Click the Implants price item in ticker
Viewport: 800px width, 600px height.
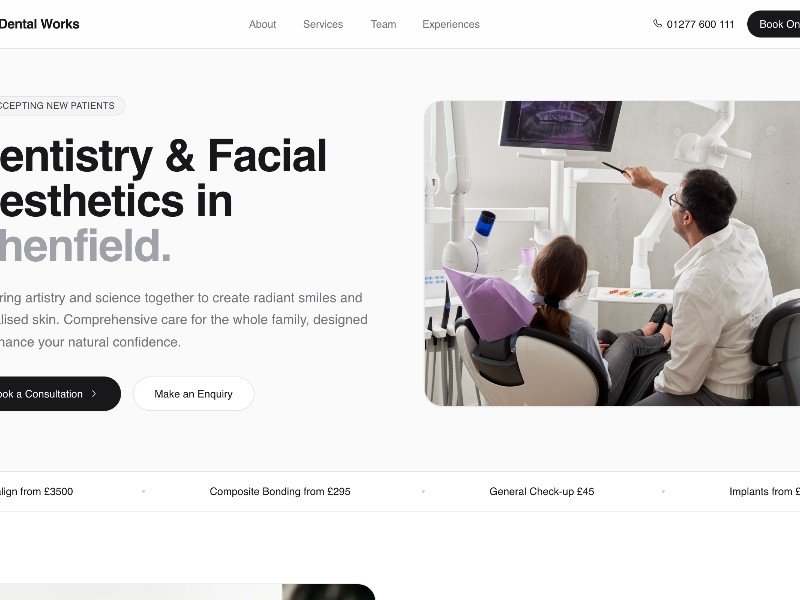[x=764, y=491]
